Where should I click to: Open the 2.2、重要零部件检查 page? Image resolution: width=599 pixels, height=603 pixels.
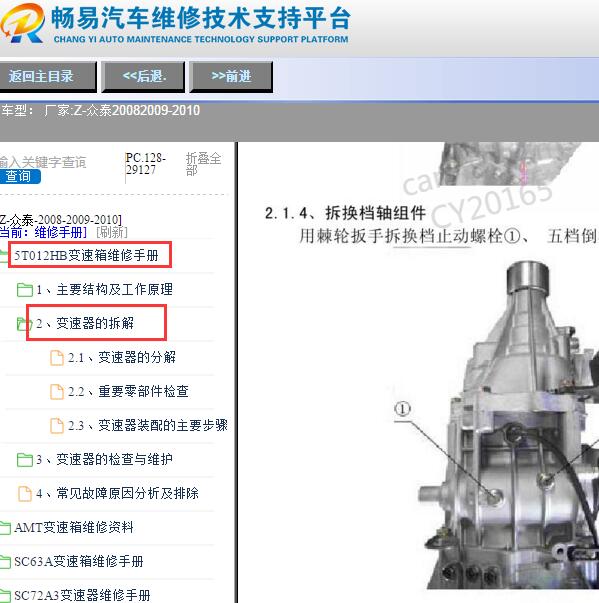[x=128, y=391]
